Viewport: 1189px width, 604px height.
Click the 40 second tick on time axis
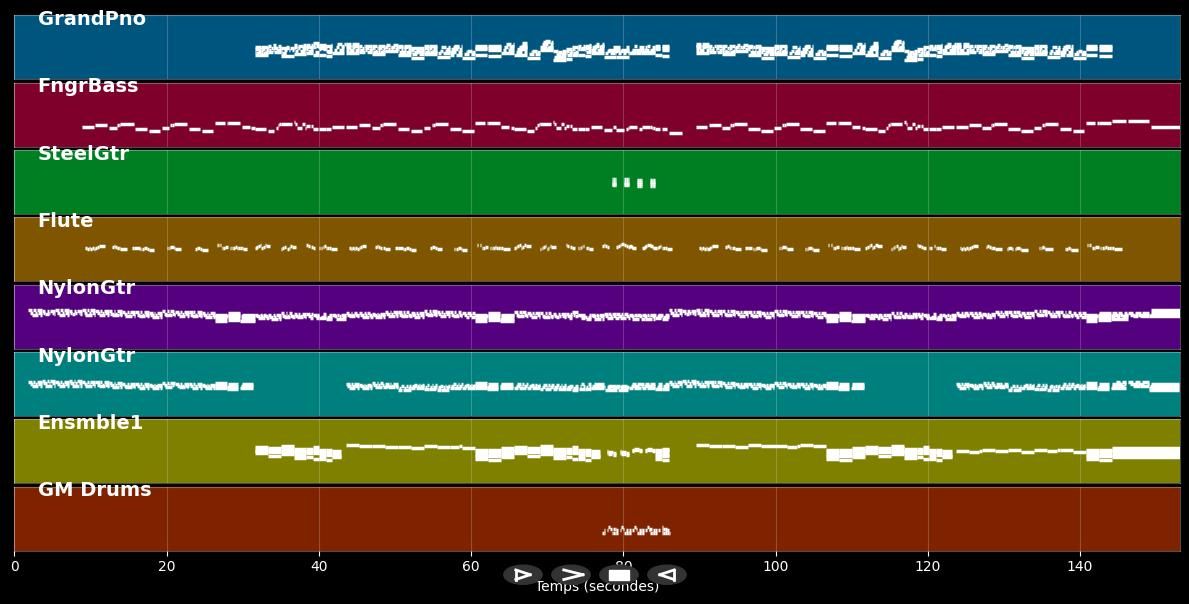[319, 567]
